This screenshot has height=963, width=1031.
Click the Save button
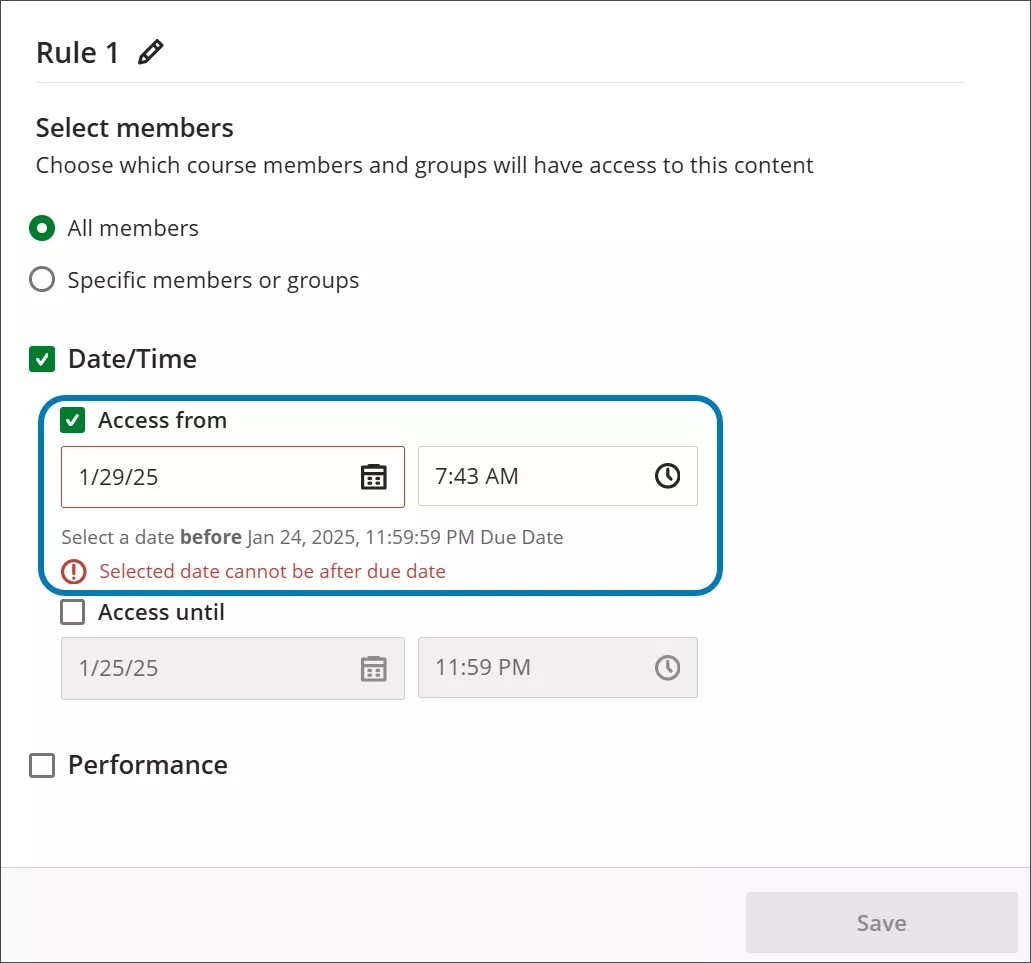tap(880, 922)
